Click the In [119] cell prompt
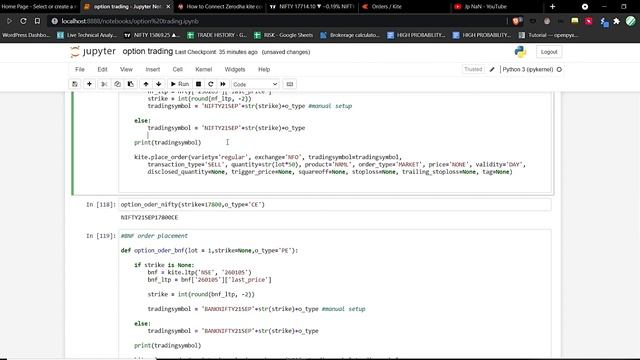640x360 pixels. click(101, 236)
